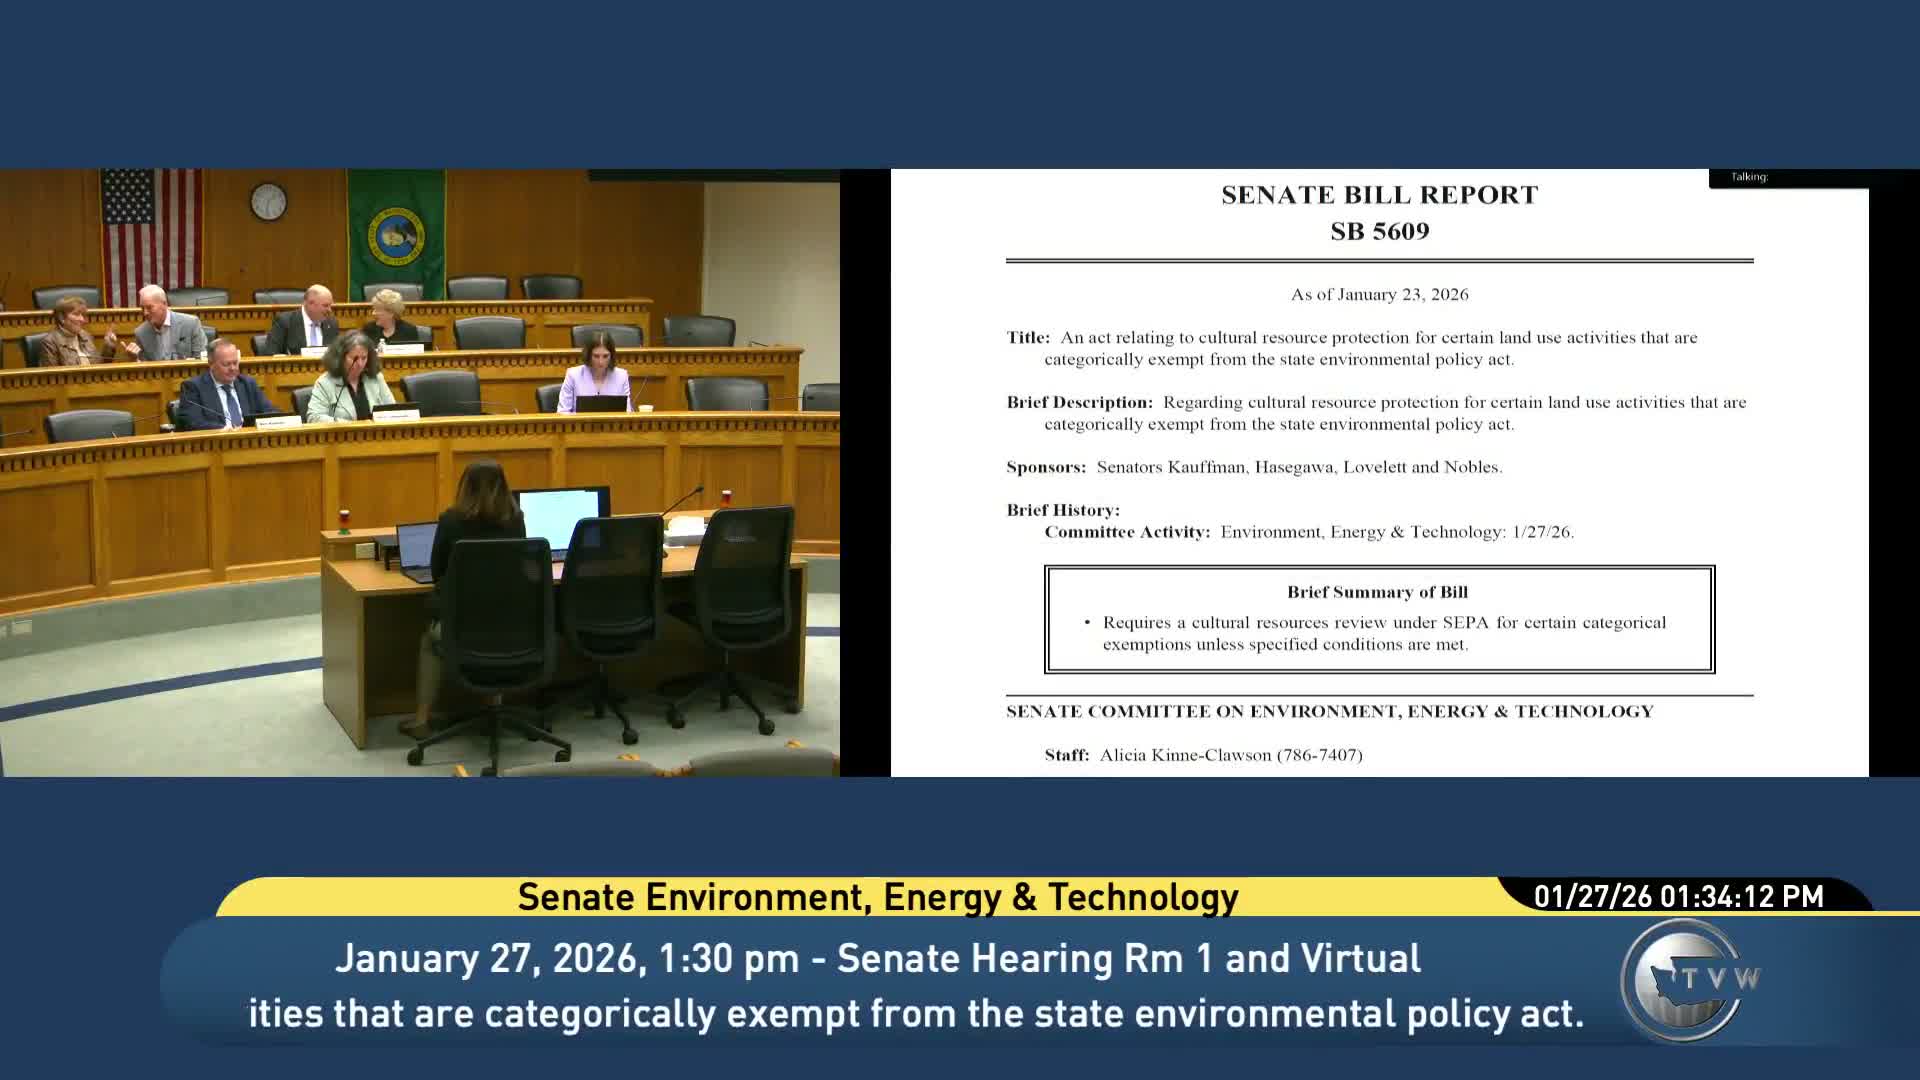Click the scrolling ticker text about policy act
Image resolution: width=1920 pixels, height=1080 pixels.
pos(915,1013)
